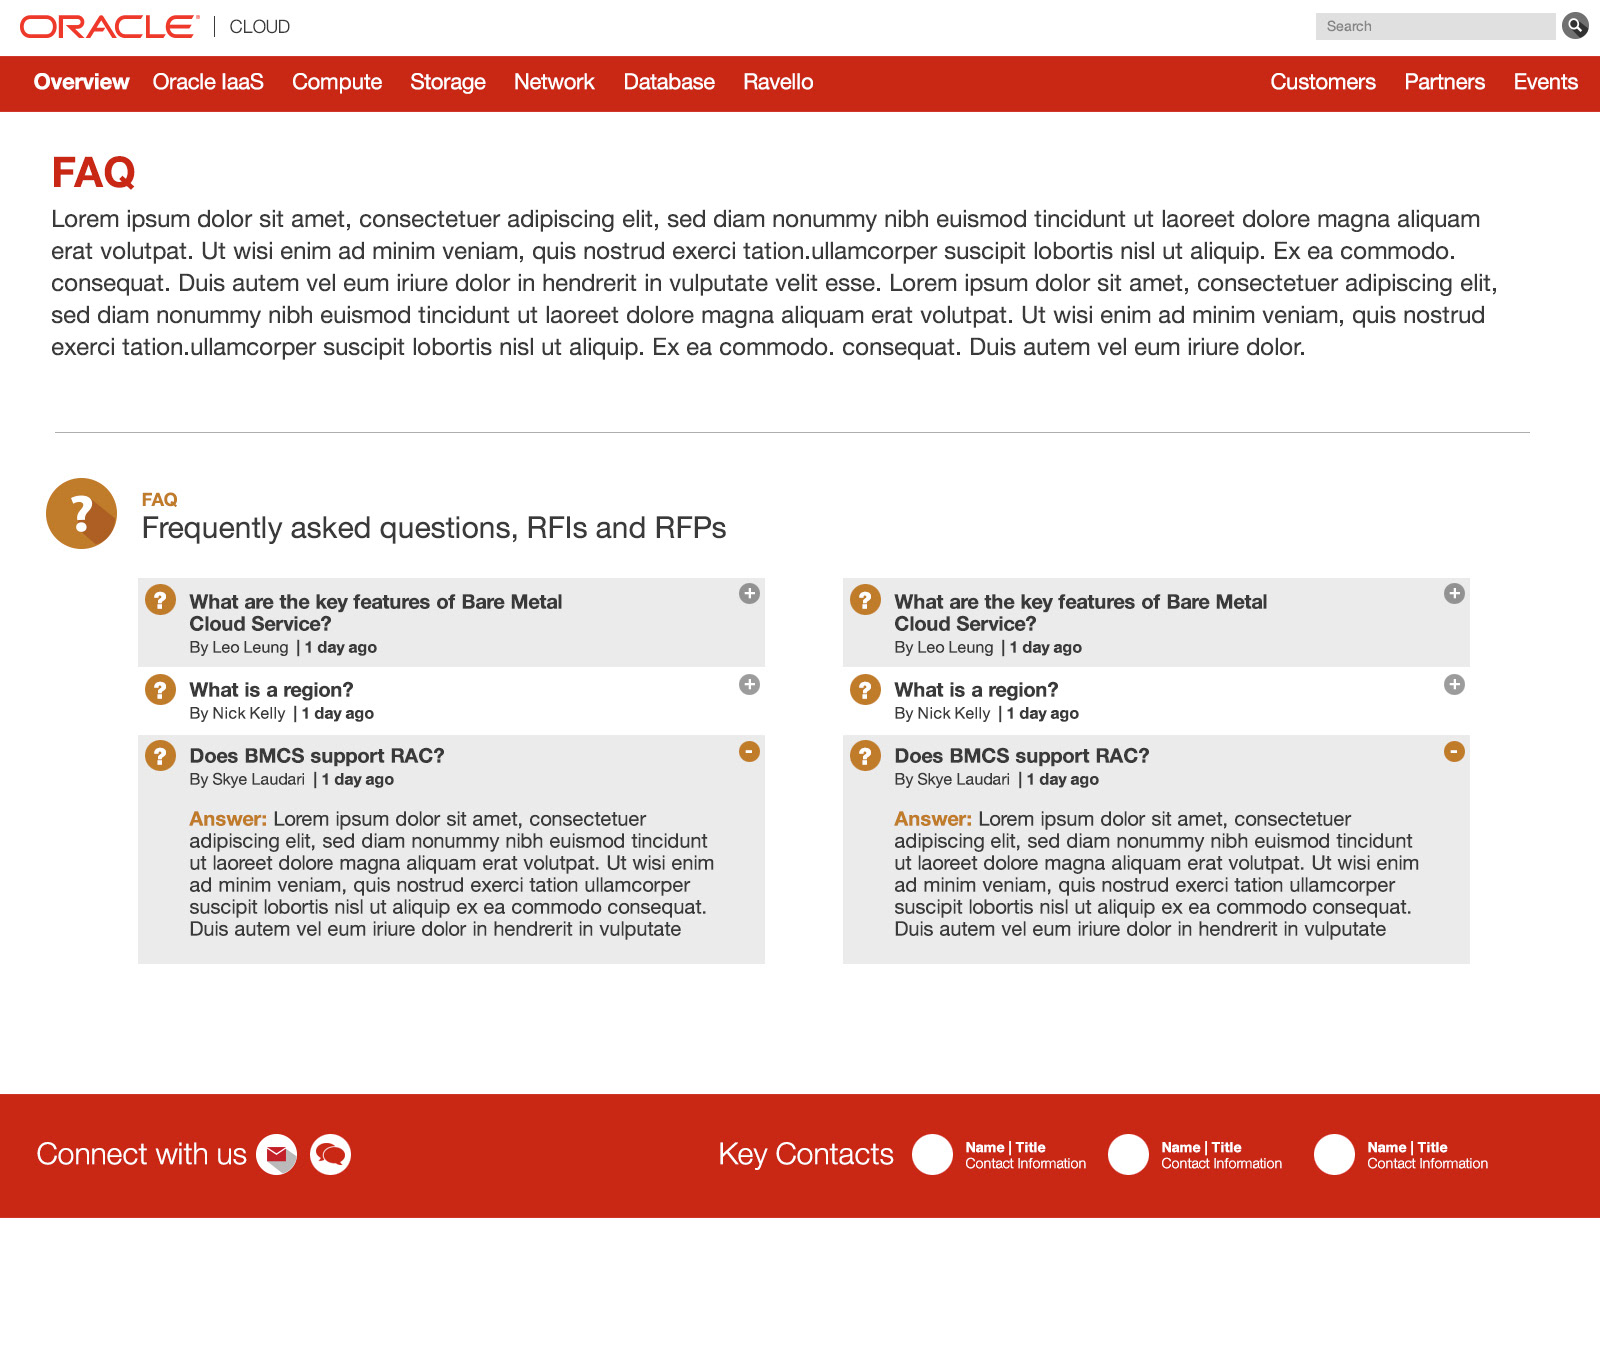1600x1369 pixels.
Task: Click the first Key Contacts avatar circle
Action: [x=932, y=1155]
